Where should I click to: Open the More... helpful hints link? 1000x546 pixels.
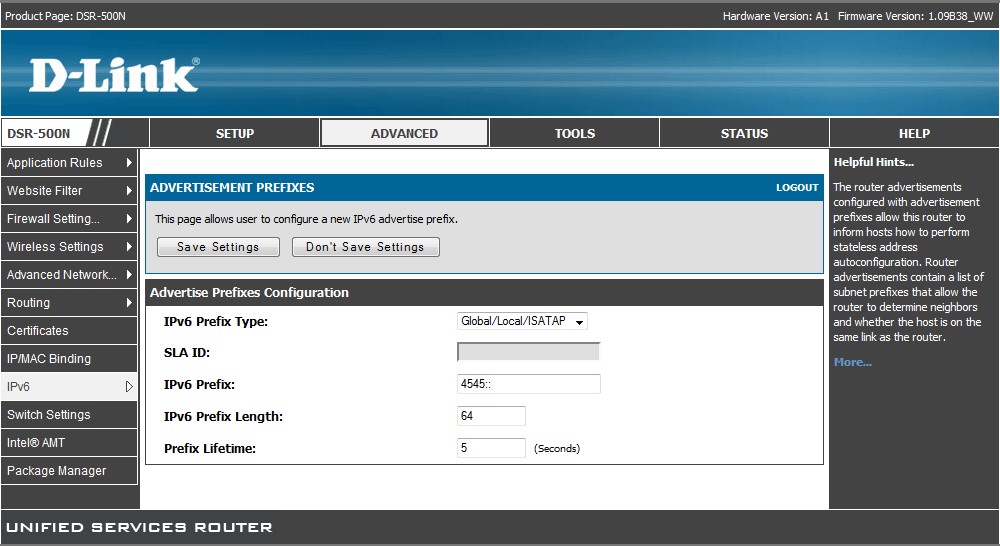click(x=853, y=362)
